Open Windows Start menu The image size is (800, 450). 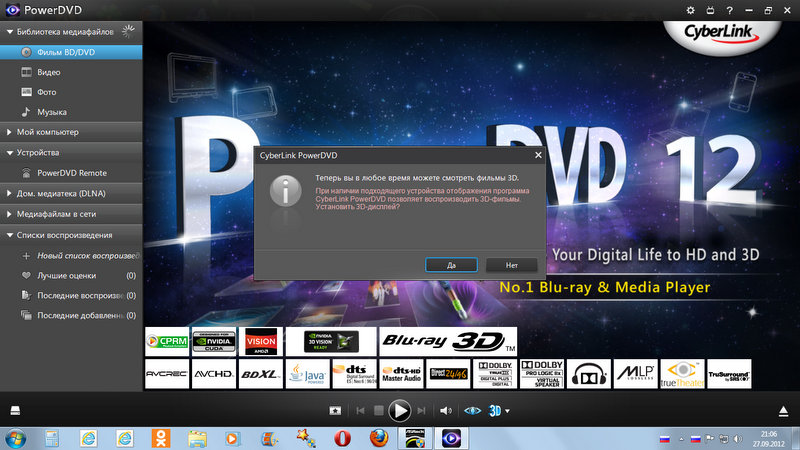point(15,438)
